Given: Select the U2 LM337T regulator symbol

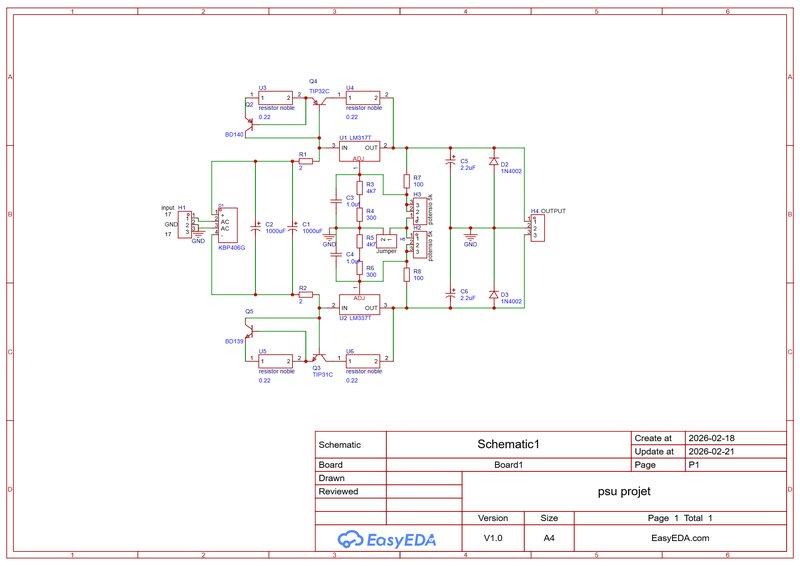Looking at the screenshot, I should coord(360,305).
